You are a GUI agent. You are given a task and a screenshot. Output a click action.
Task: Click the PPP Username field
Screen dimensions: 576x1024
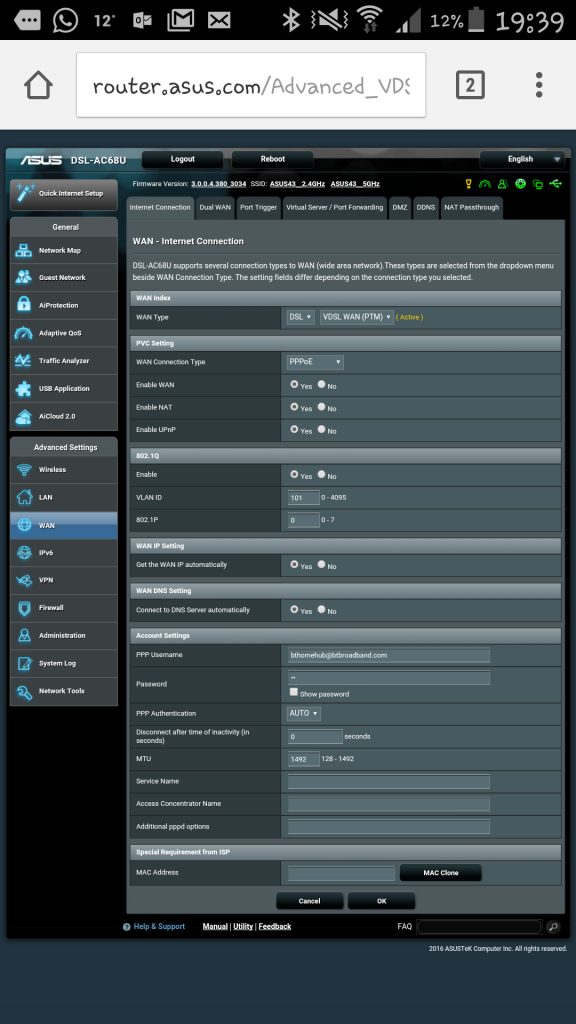click(x=389, y=655)
